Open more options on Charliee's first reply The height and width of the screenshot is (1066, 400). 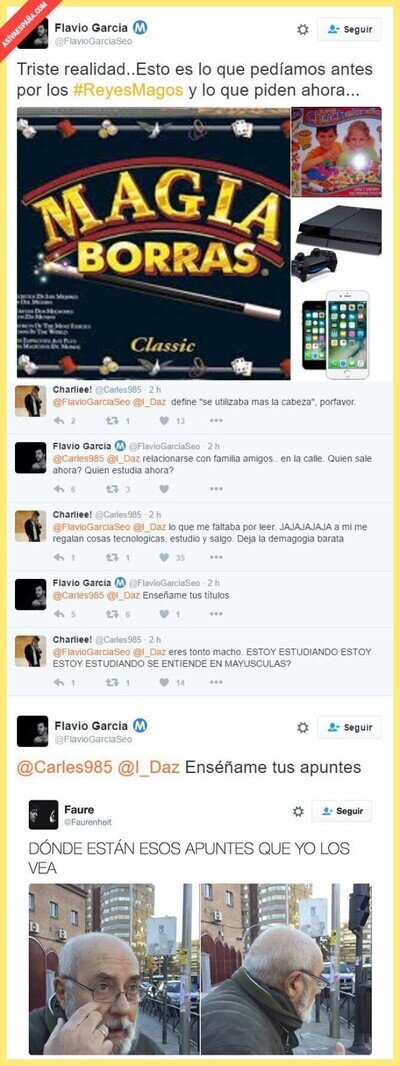point(216,421)
